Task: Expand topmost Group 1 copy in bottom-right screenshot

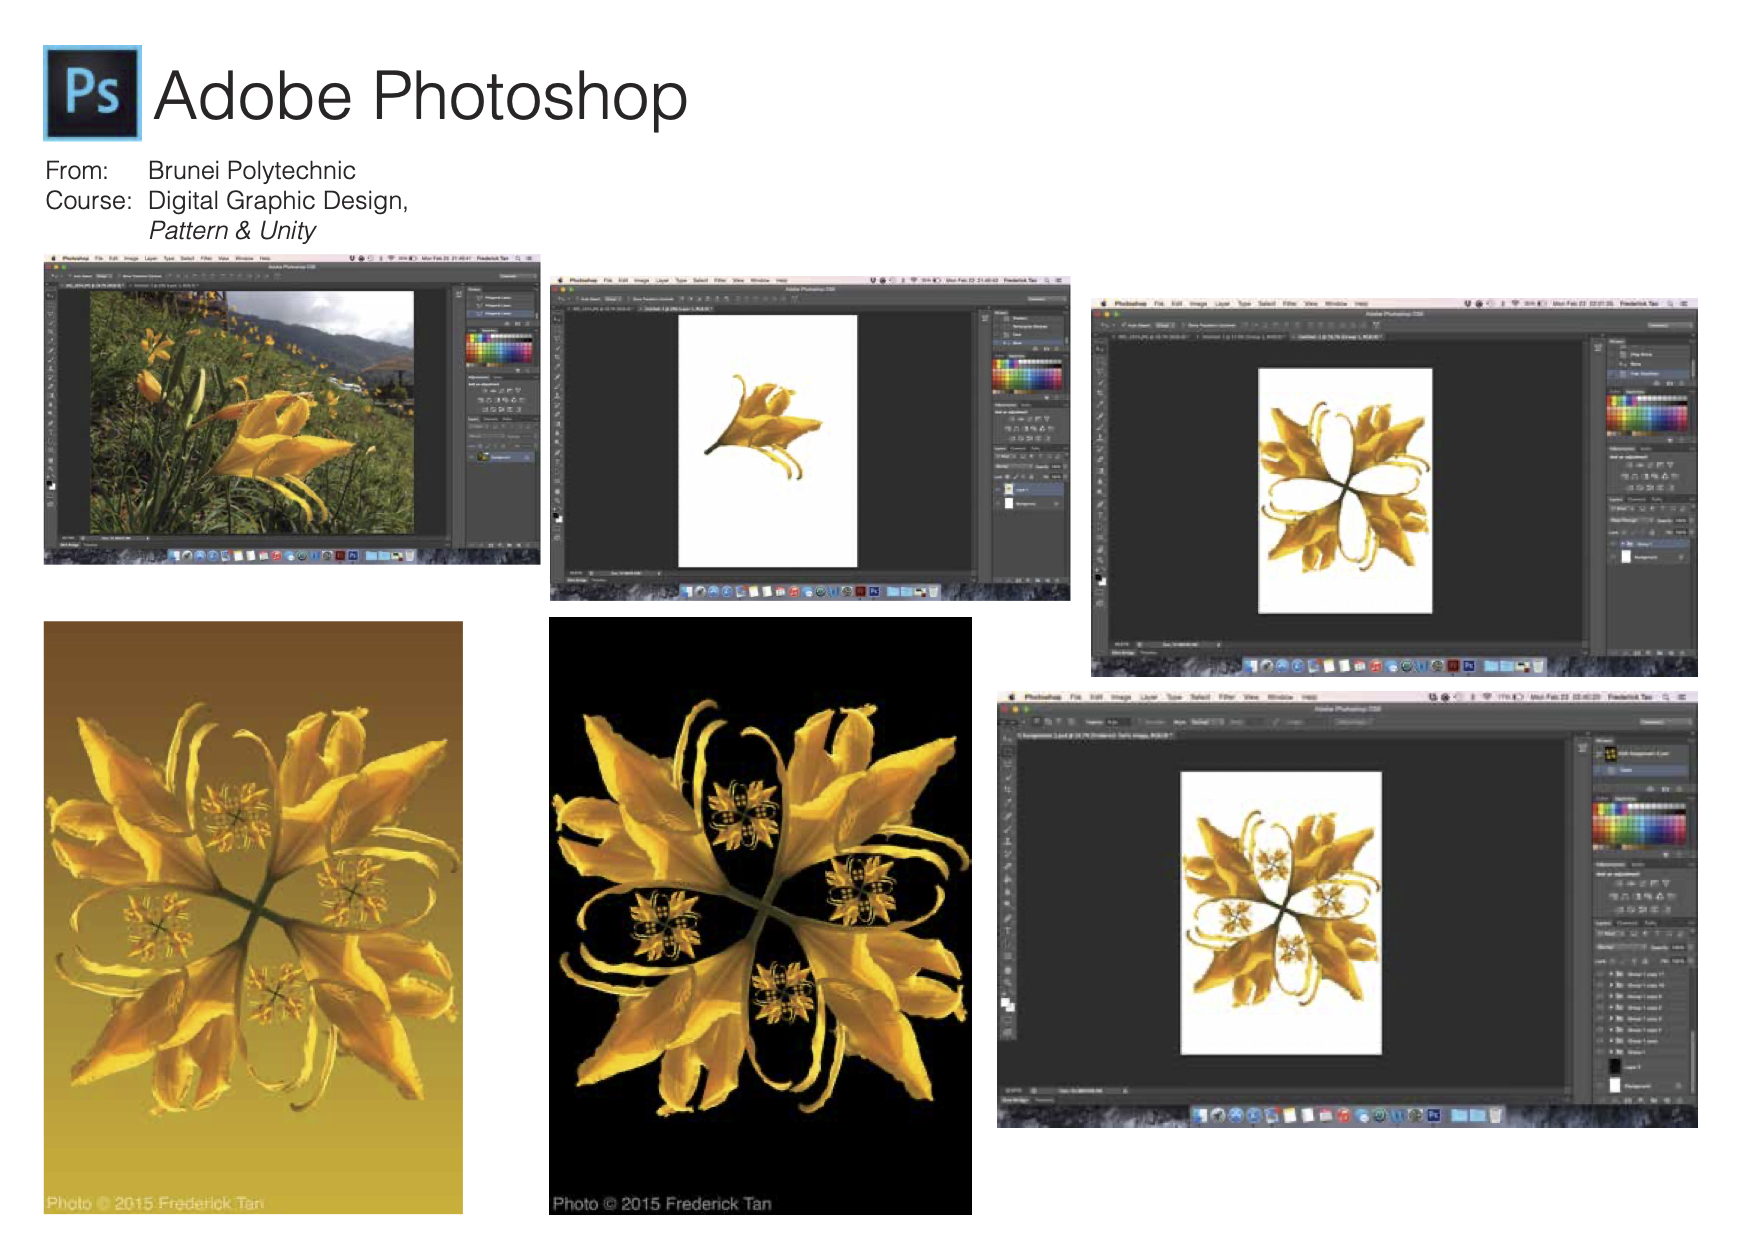Action: [1610, 973]
